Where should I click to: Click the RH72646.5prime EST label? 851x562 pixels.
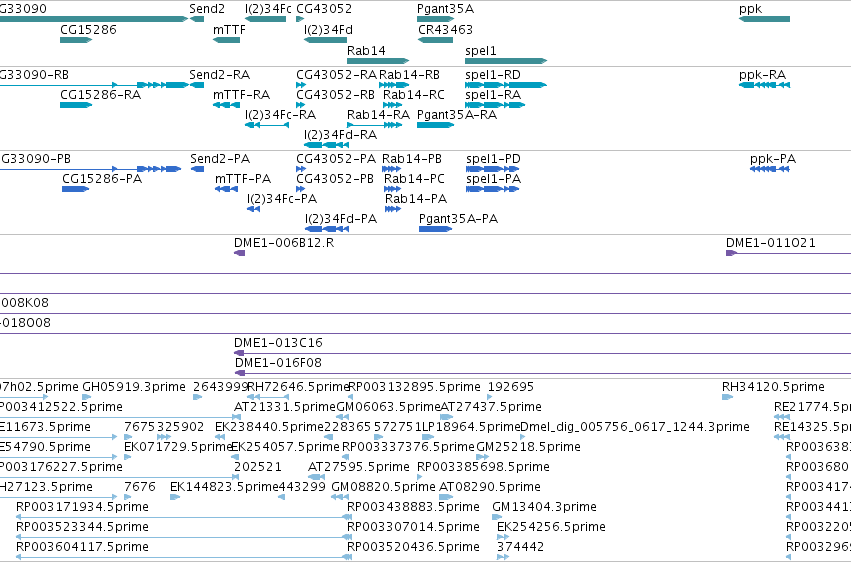297,387
